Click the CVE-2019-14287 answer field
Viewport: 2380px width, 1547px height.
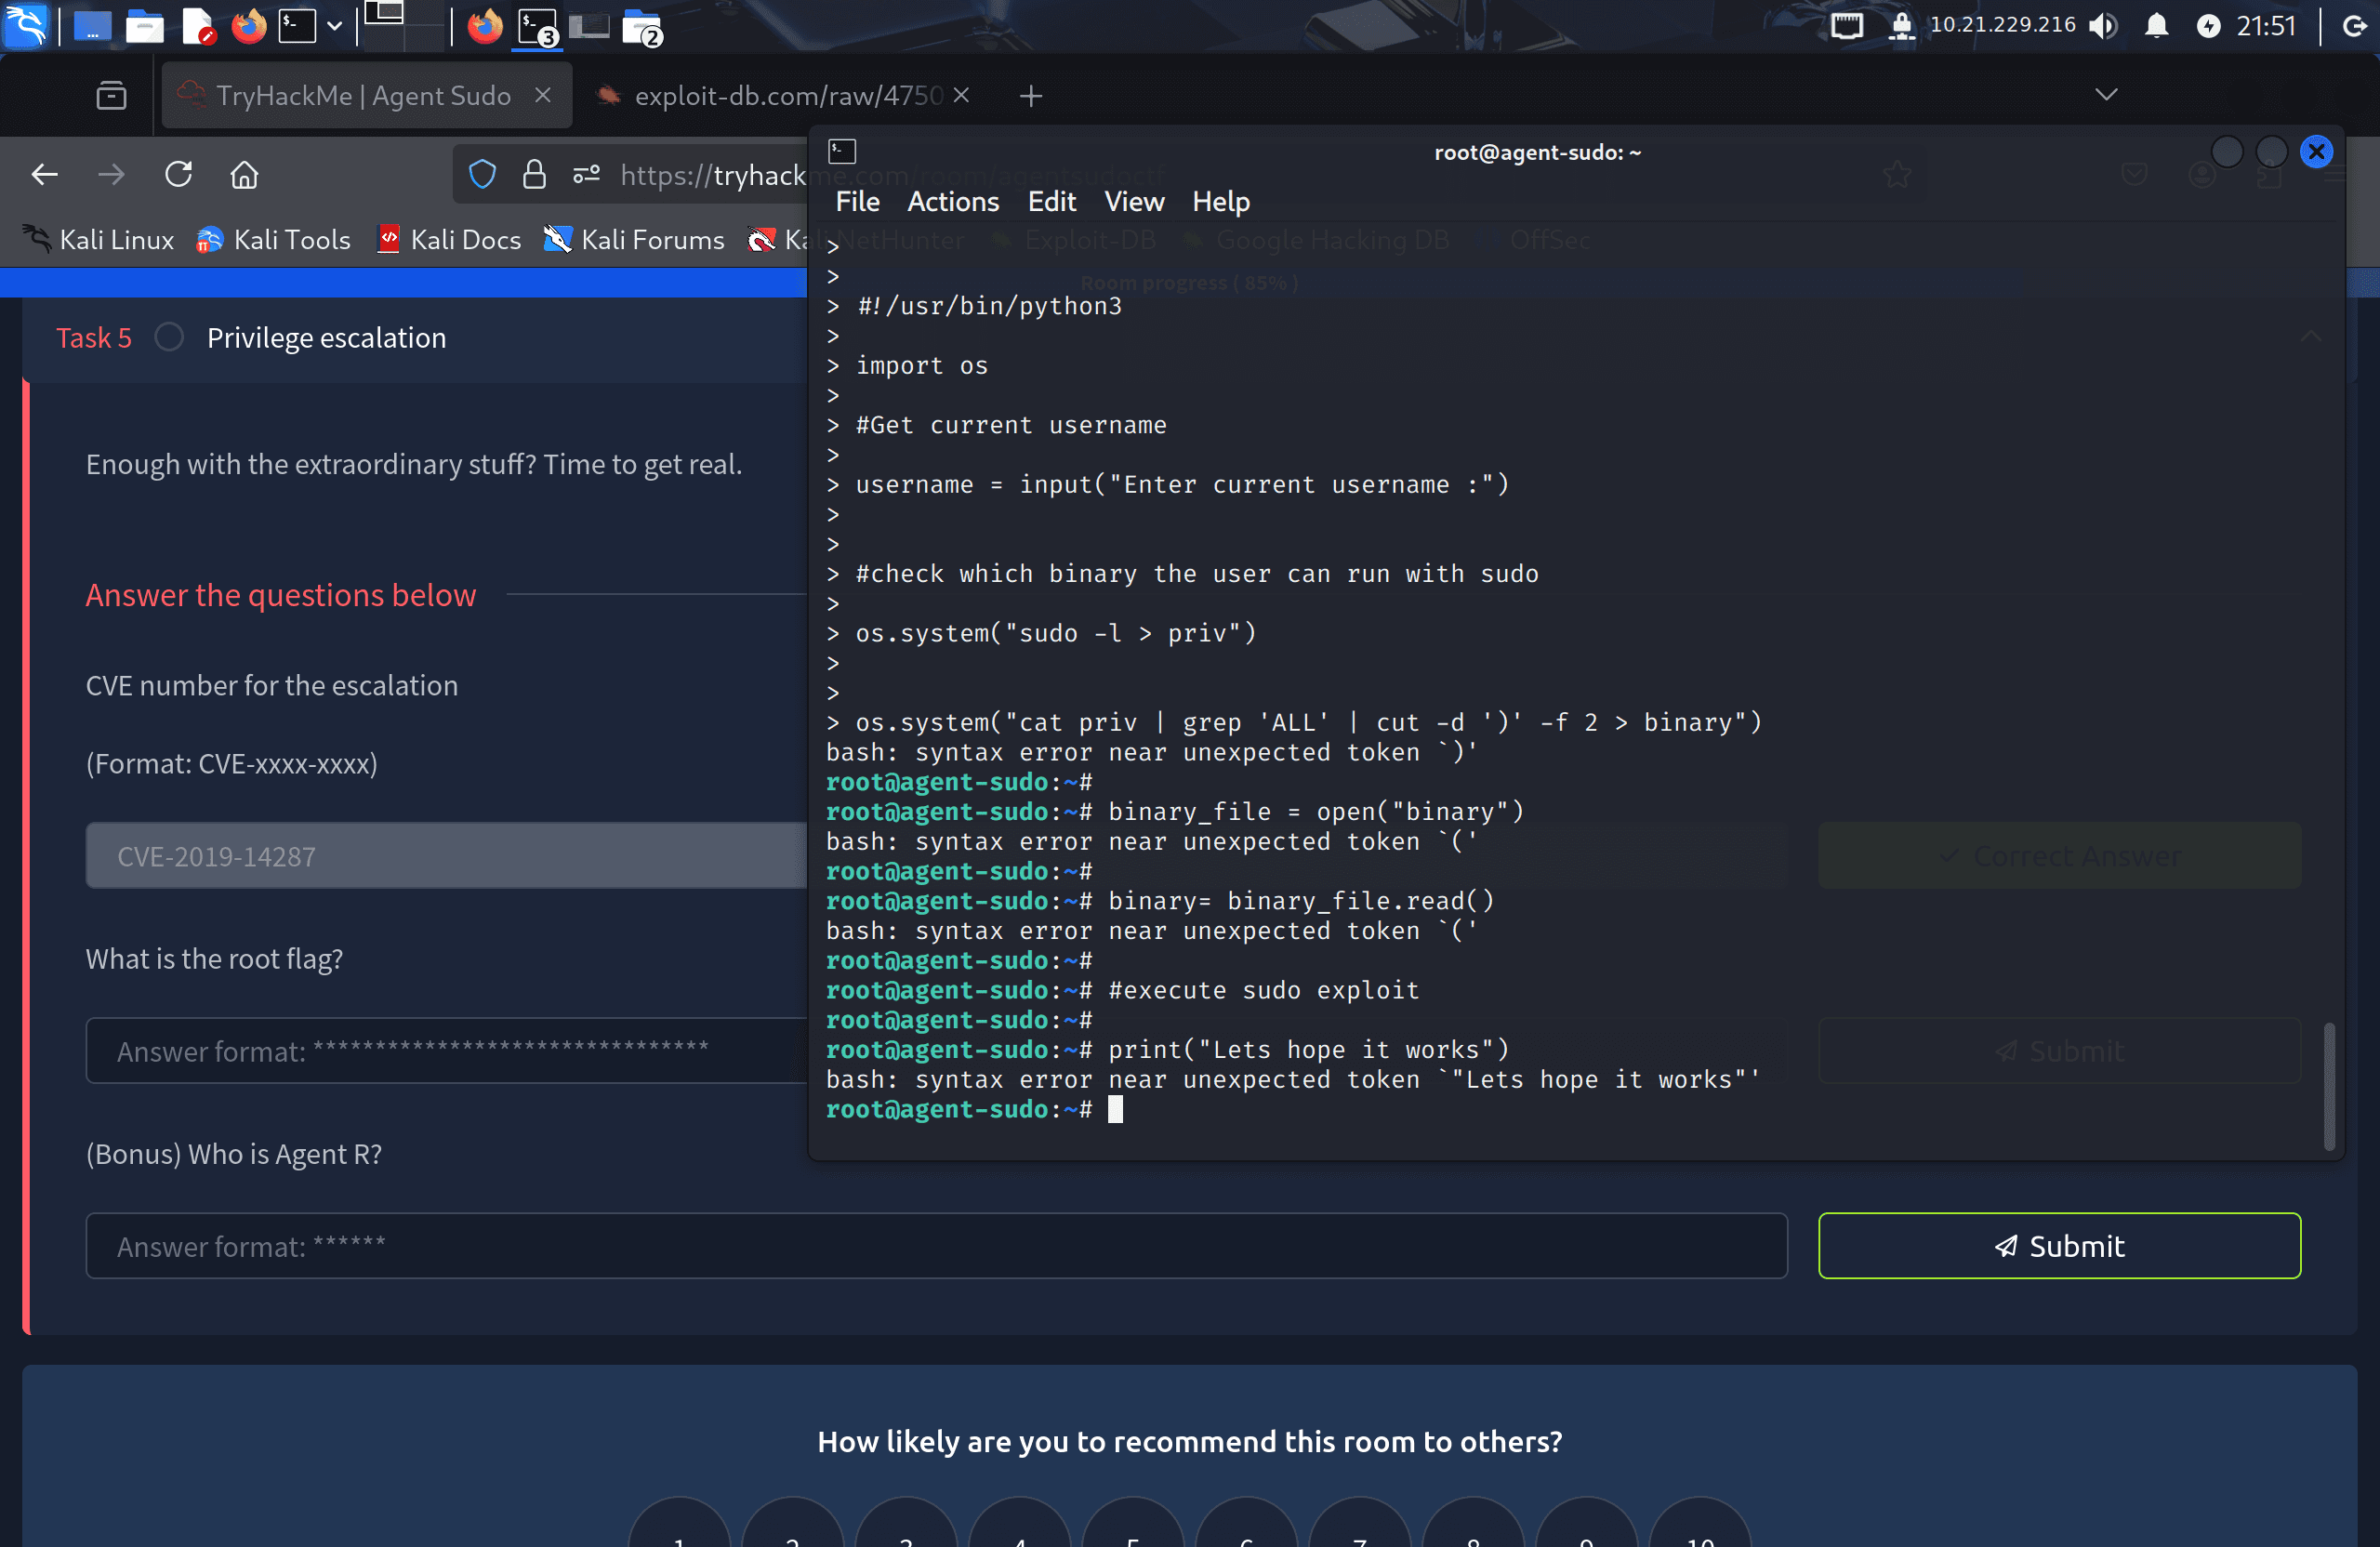(x=446, y=856)
